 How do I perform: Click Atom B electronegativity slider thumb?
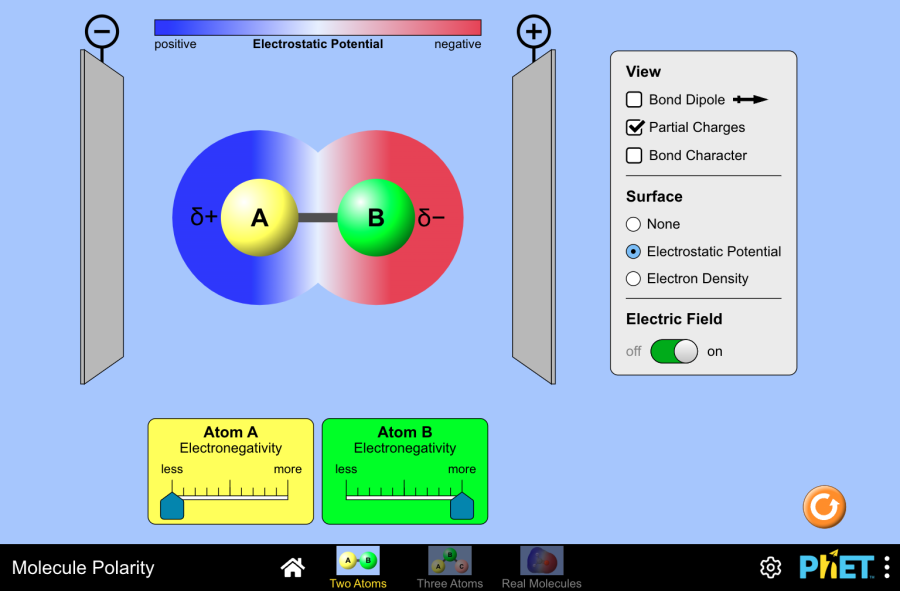(461, 505)
